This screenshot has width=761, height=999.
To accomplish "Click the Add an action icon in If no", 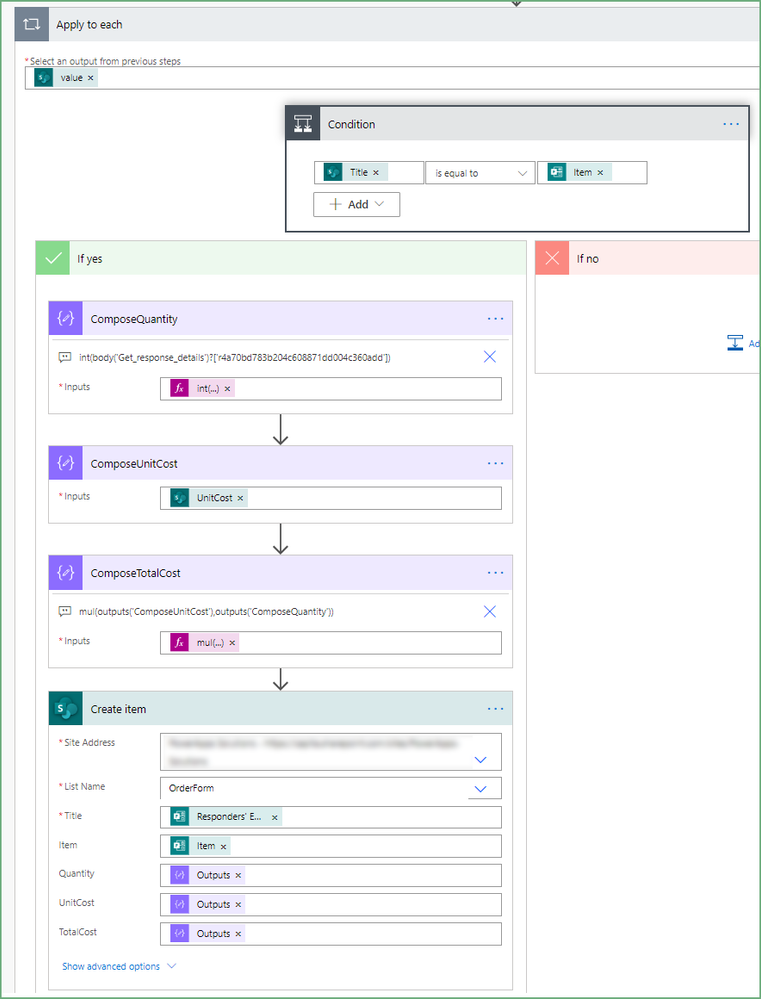I will (735, 343).
